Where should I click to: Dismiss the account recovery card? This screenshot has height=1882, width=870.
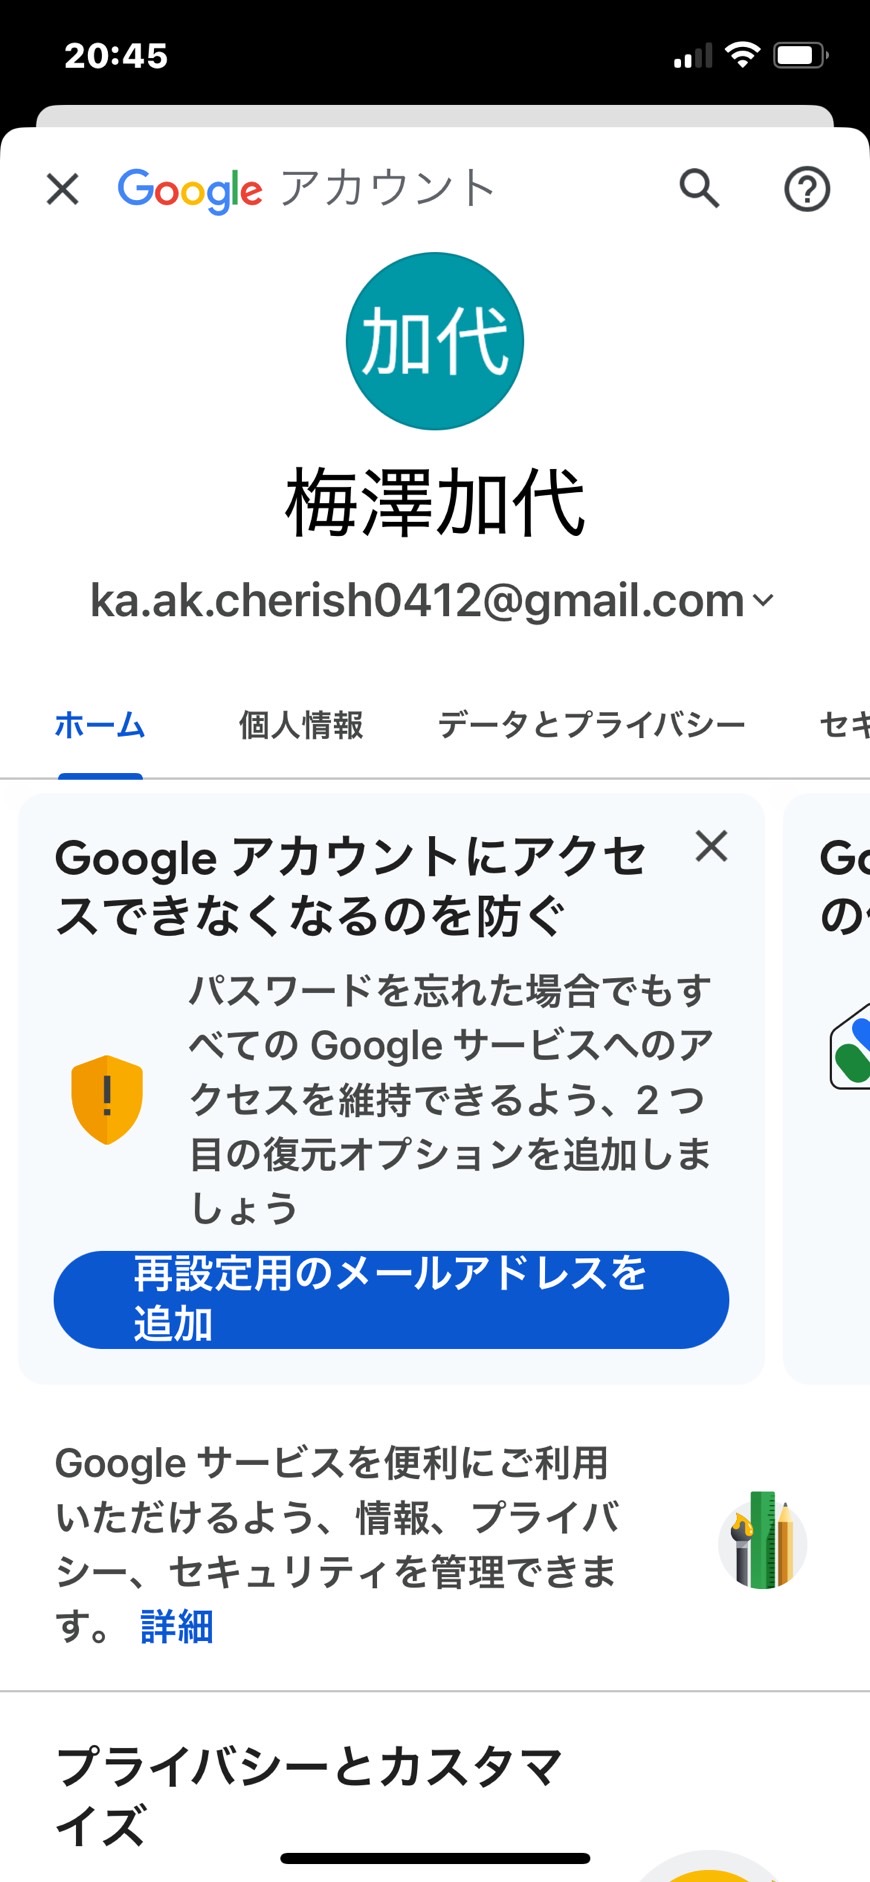[x=711, y=846]
